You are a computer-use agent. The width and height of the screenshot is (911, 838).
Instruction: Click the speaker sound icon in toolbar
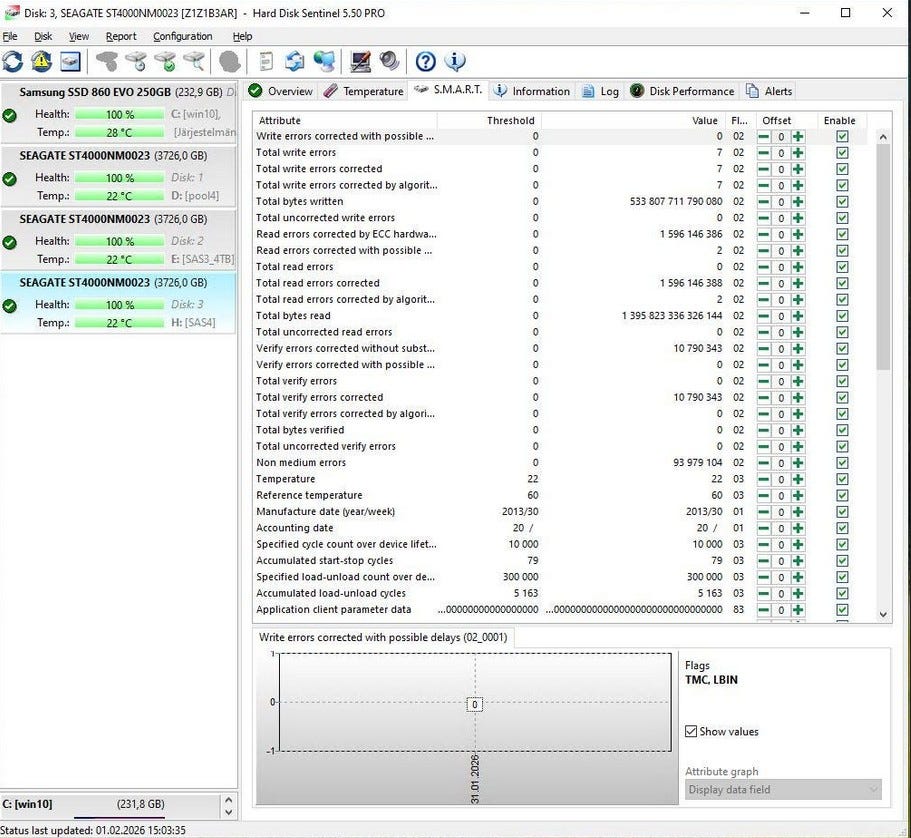tap(389, 62)
